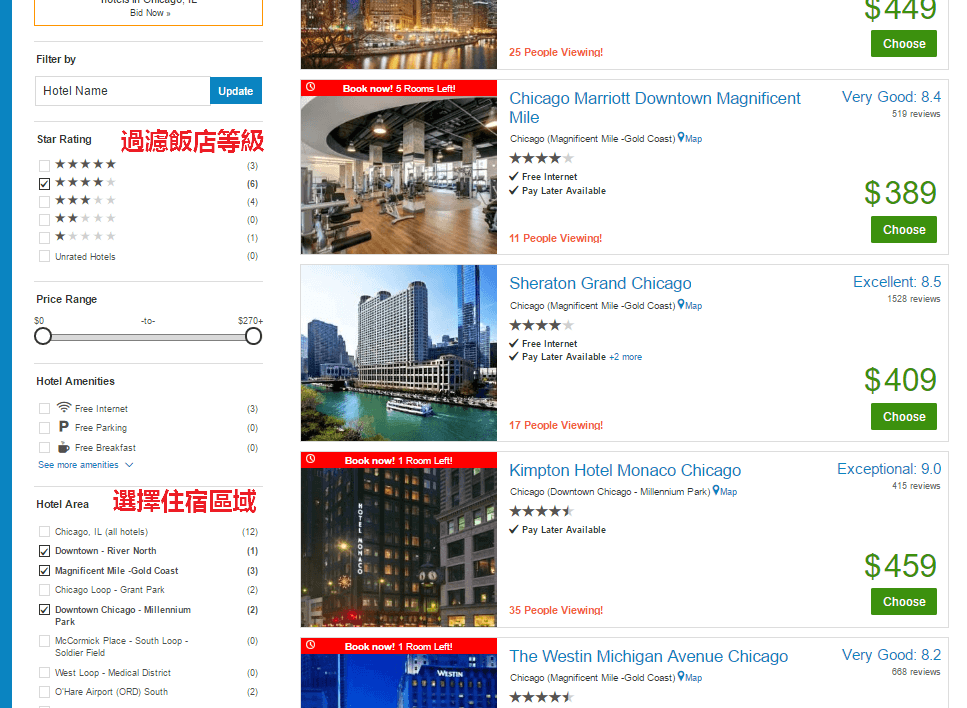Disable the Downtown - River North checkbox
Screen dimensions: 967x708
click(43, 550)
